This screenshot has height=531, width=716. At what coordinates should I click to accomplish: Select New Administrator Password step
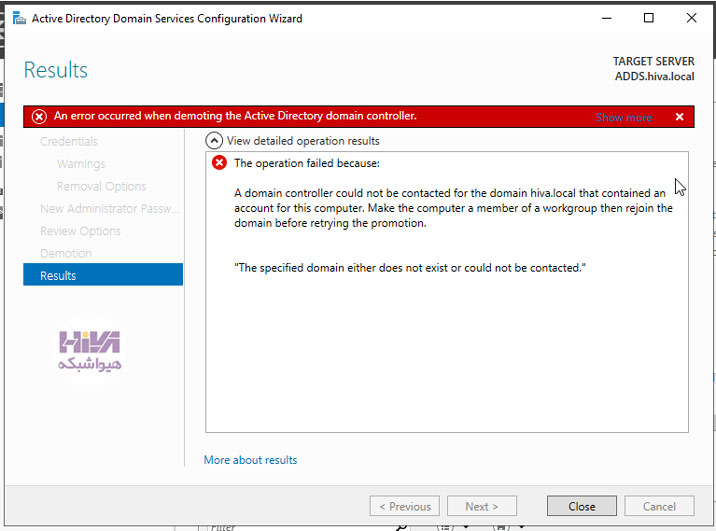click(110, 208)
